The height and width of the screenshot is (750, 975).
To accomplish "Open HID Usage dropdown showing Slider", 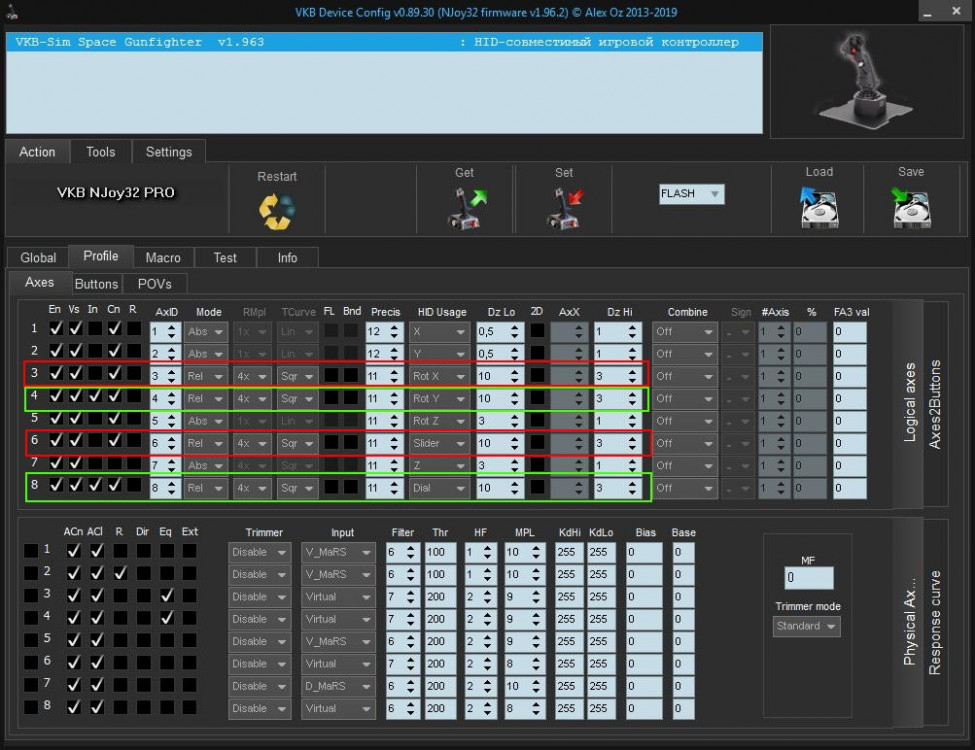I will [x=439, y=443].
